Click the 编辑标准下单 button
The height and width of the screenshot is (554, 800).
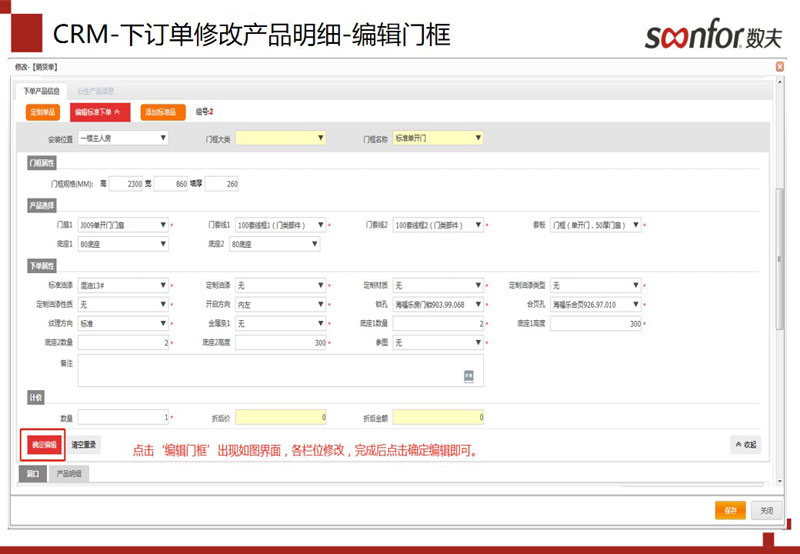(x=101, y=112)
